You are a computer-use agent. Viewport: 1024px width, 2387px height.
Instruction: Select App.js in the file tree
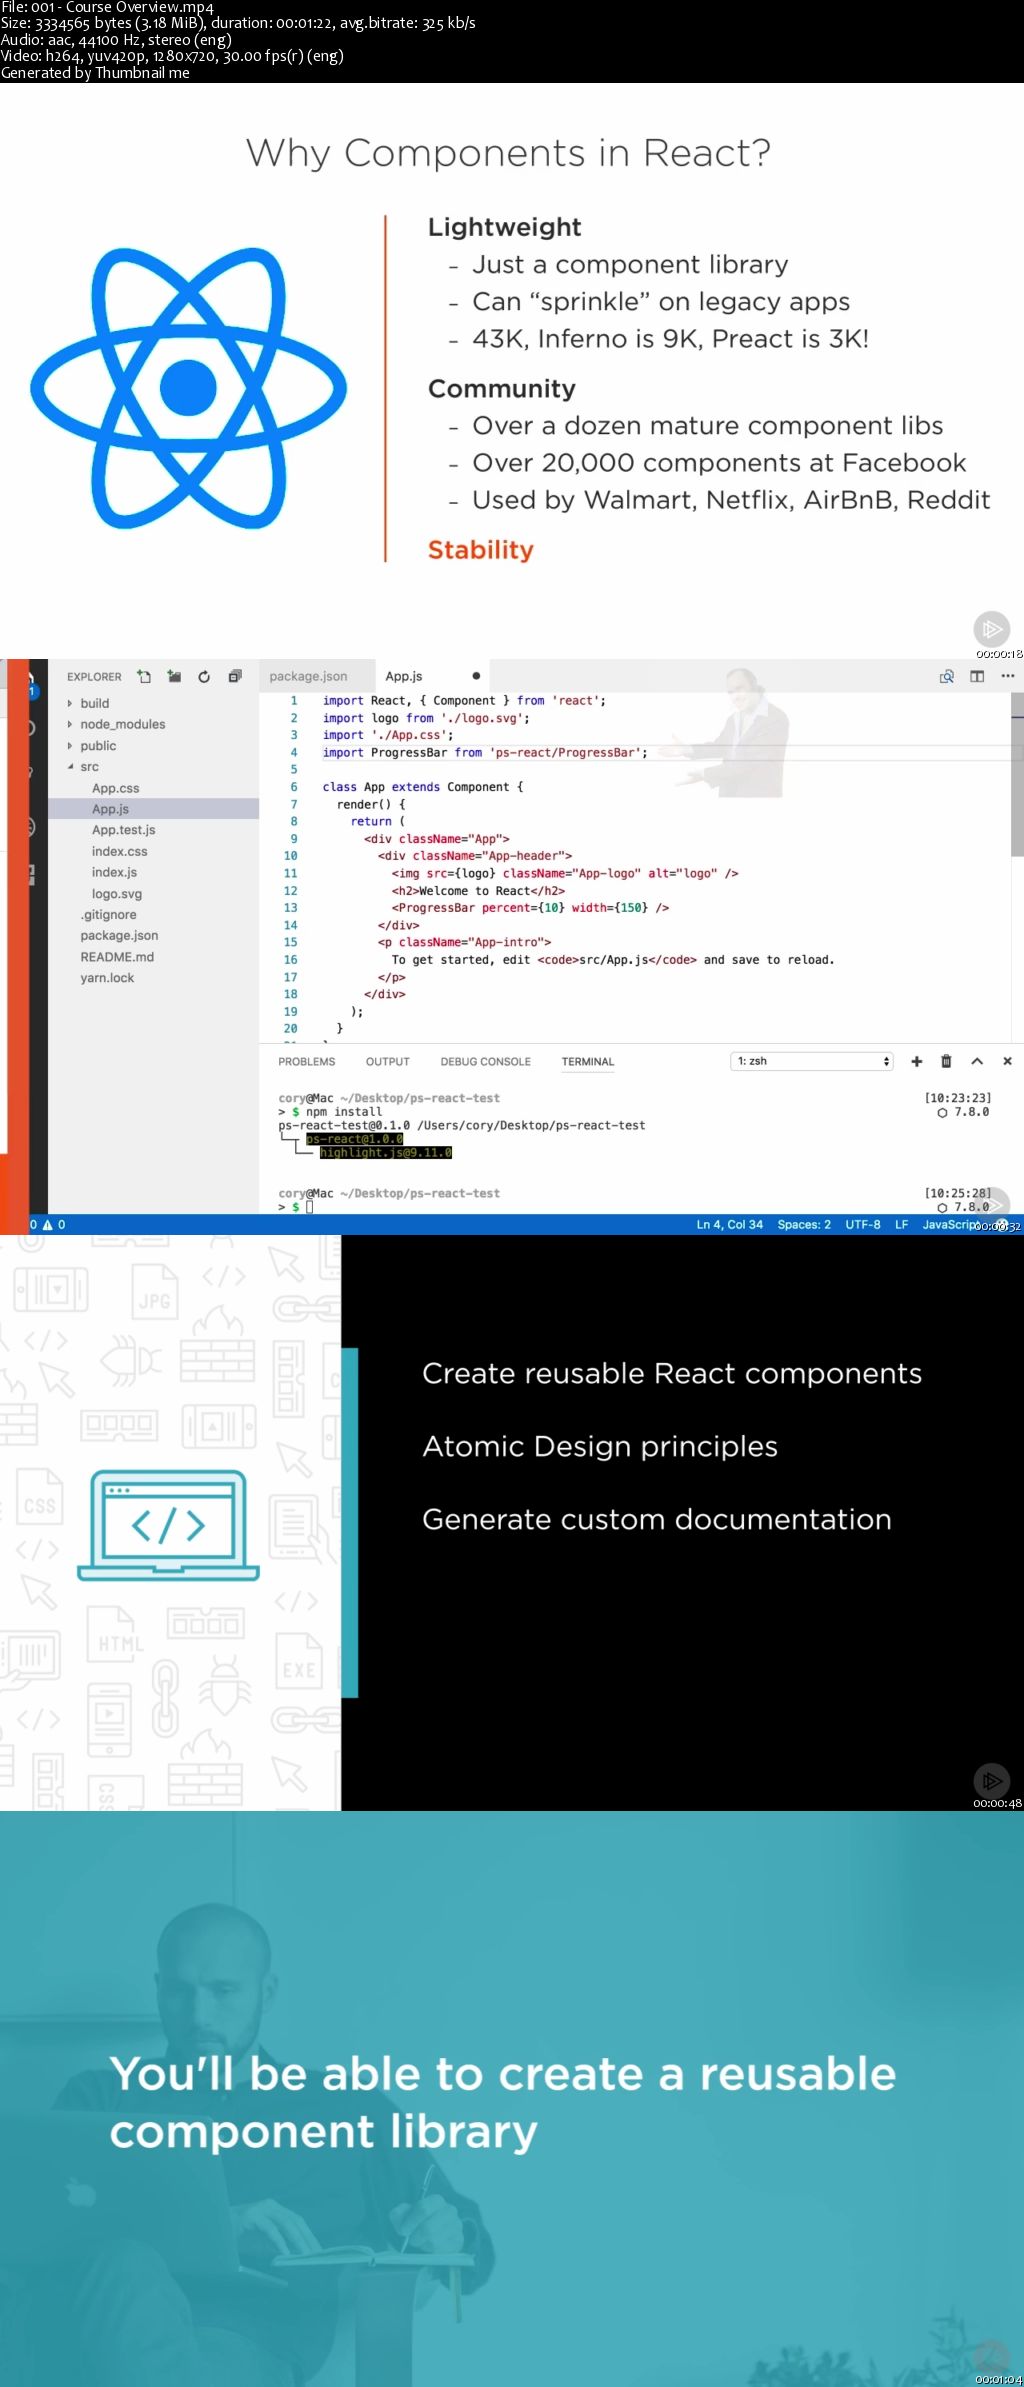point(154,810)
